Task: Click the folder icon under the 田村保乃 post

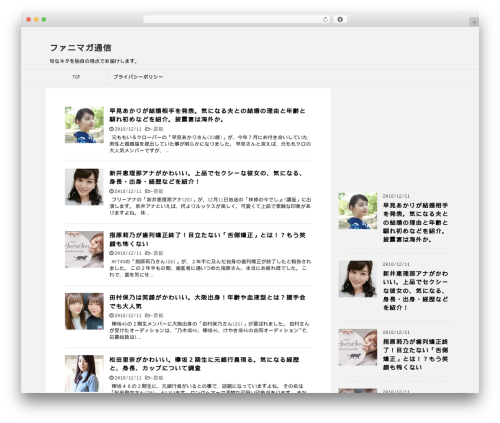Action: click(147, 316)
